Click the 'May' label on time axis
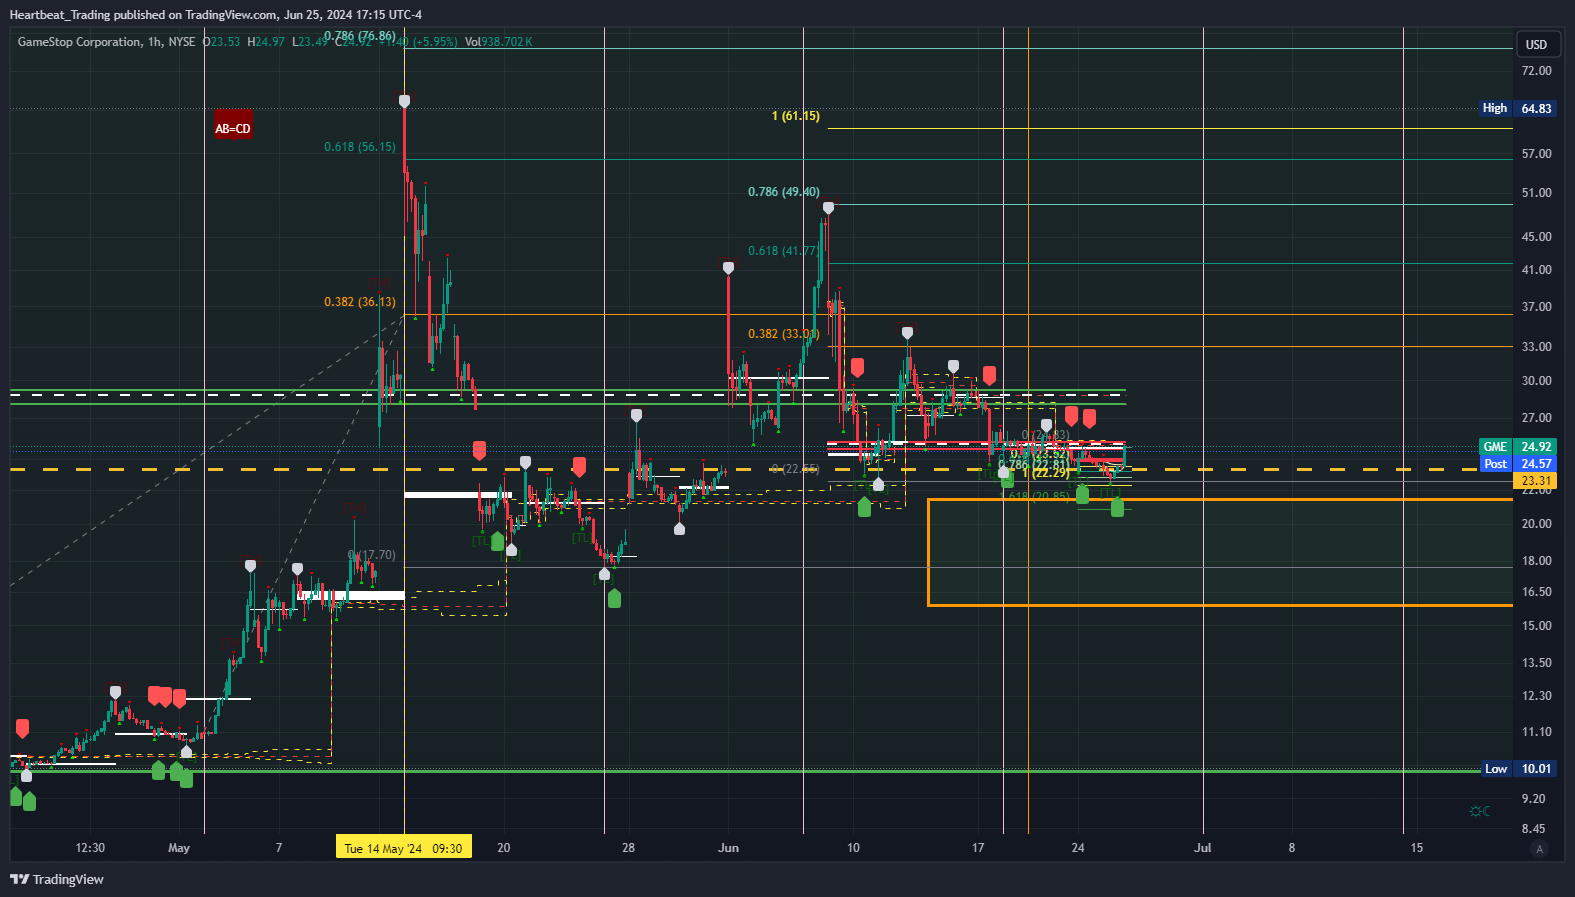1575x897 pixels. click(x=179, y=848)
